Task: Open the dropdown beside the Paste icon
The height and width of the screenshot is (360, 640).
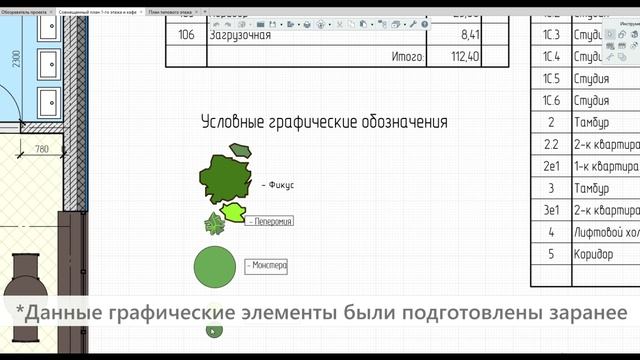Action: point(372,25)
